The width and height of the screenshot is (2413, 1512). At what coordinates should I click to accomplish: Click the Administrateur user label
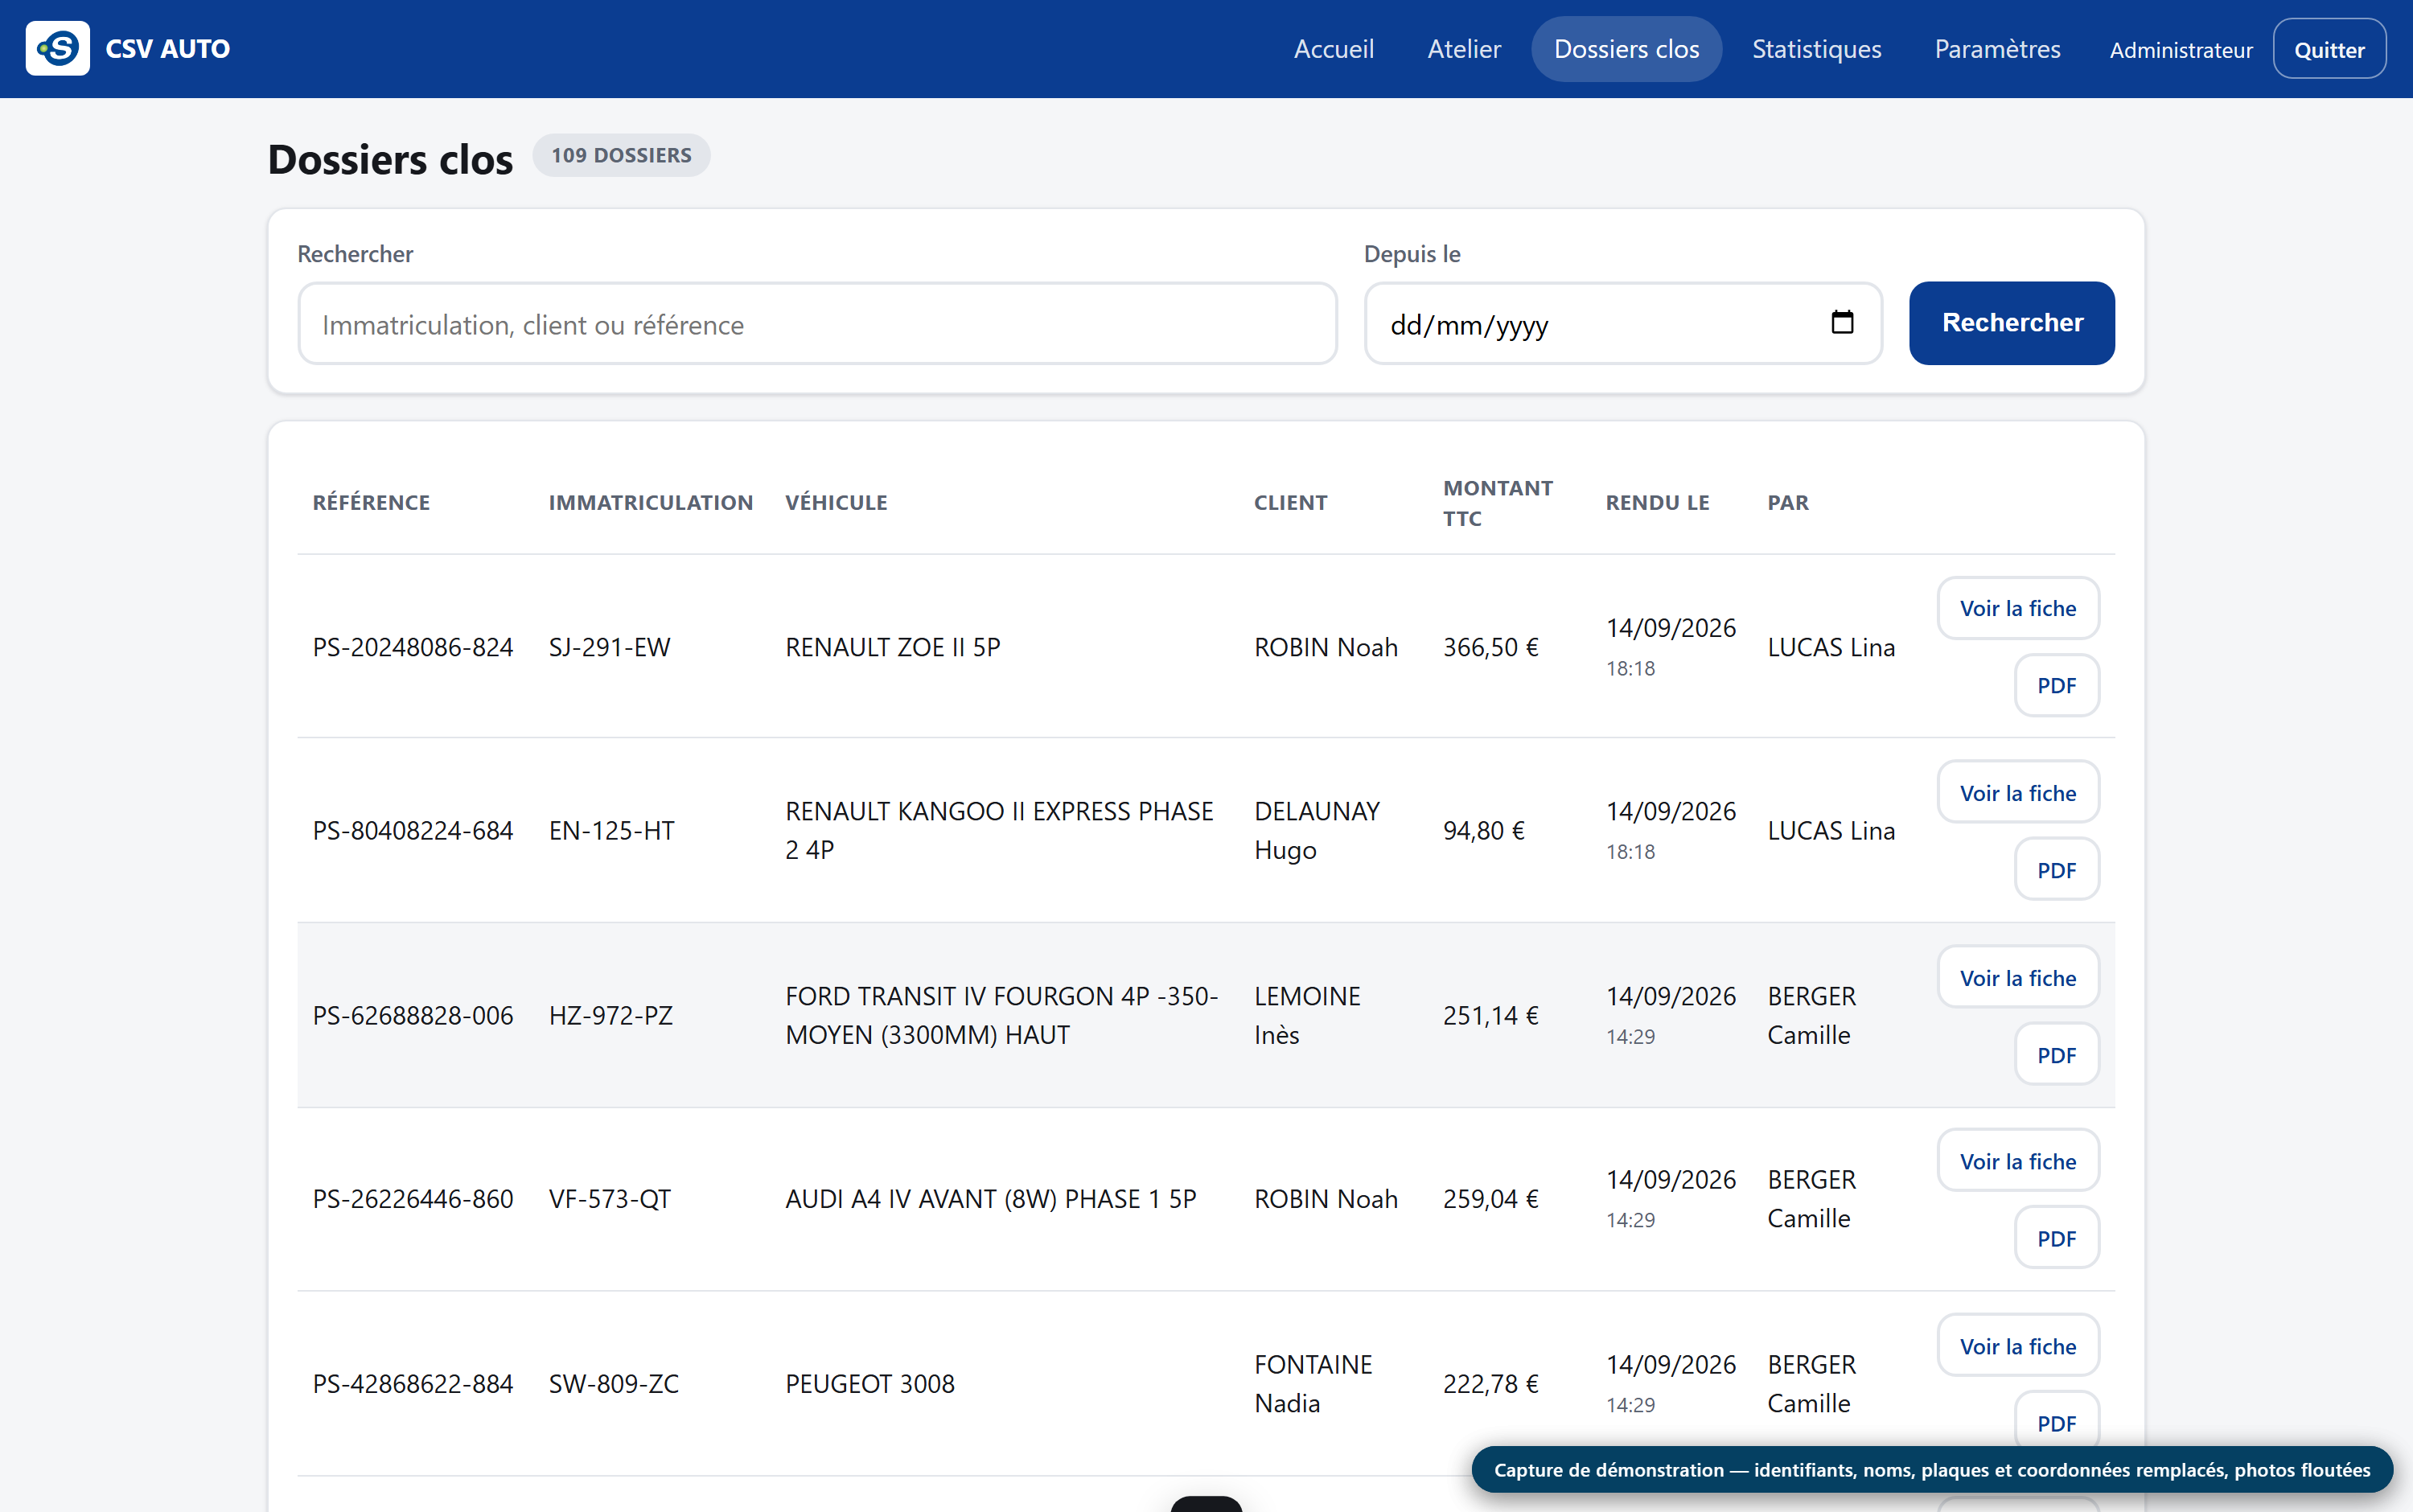coord(2181,50)
